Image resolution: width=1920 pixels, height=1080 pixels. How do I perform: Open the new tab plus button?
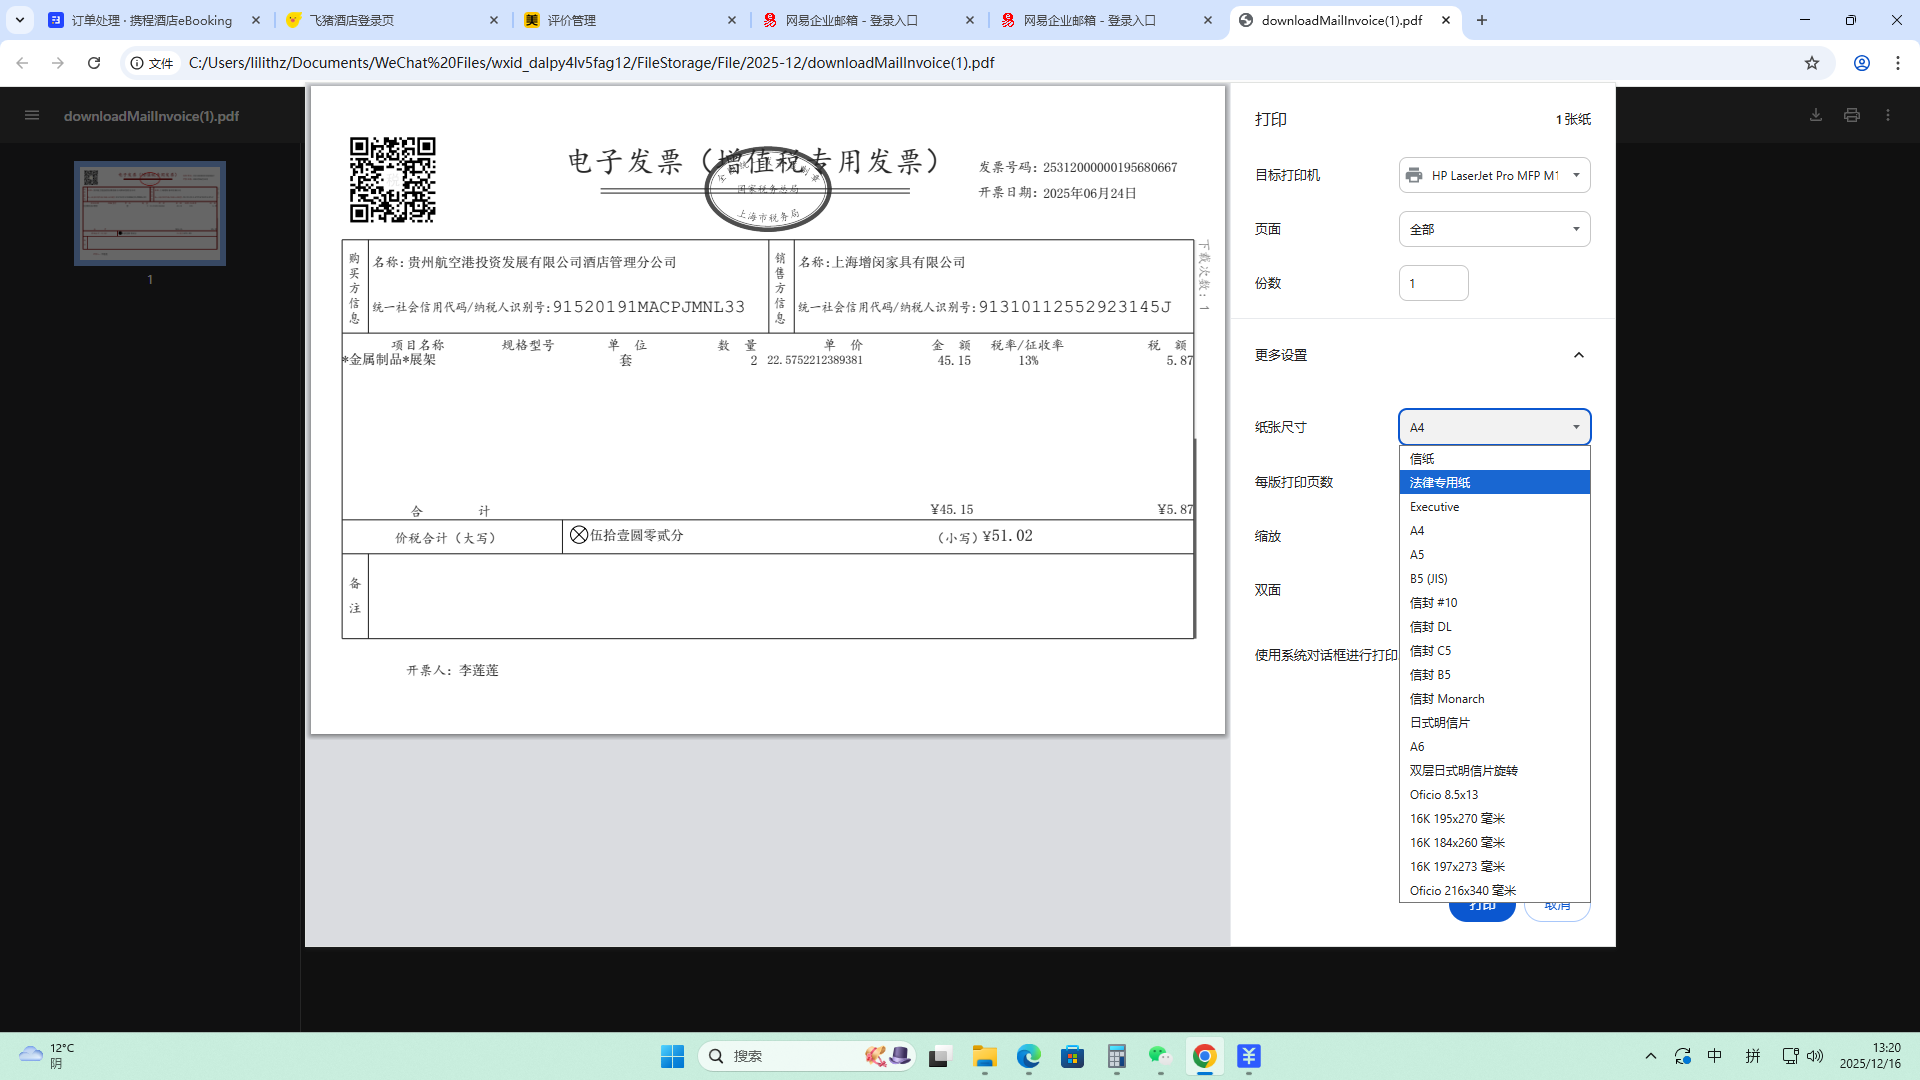click(x=1482, y=20)
